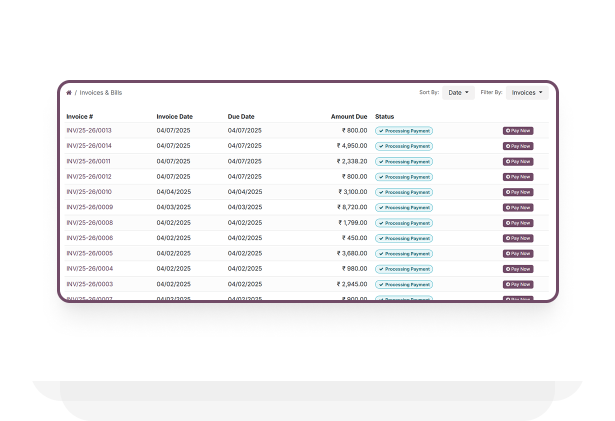Click Processing Payment badge for INV/25-26/0014

404,146
